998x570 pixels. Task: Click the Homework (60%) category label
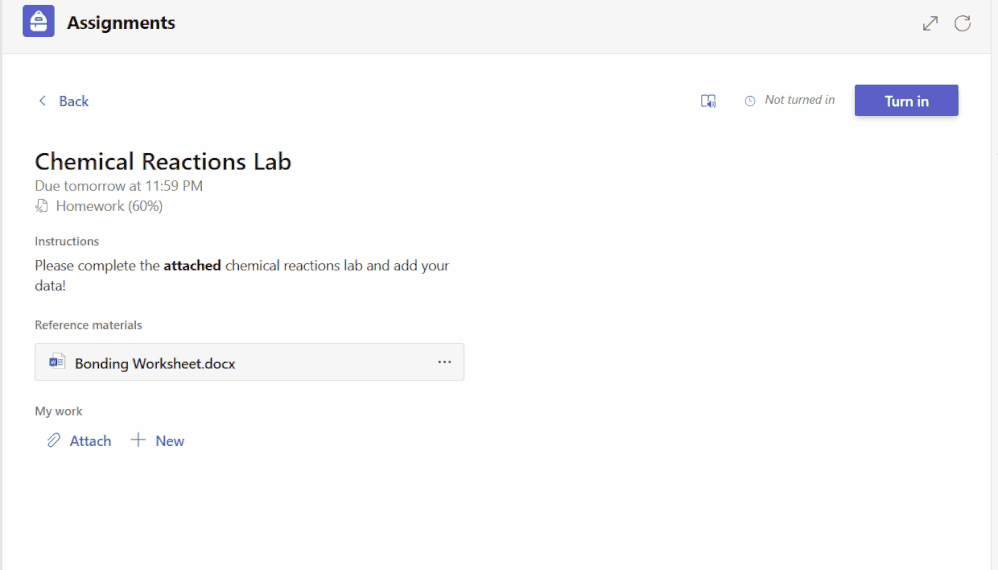point(109,206)
